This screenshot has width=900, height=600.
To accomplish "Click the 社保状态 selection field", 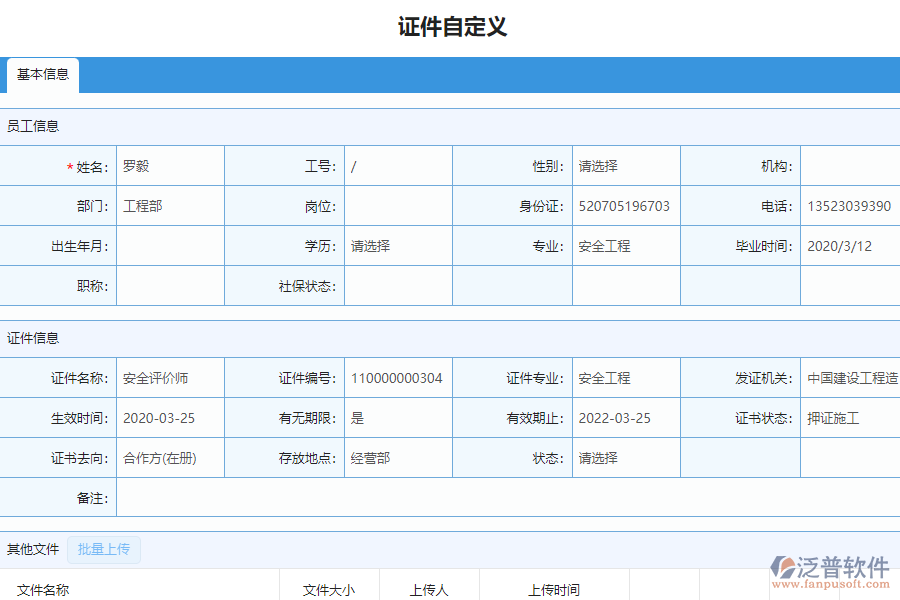I will click(x=398, y=285).
